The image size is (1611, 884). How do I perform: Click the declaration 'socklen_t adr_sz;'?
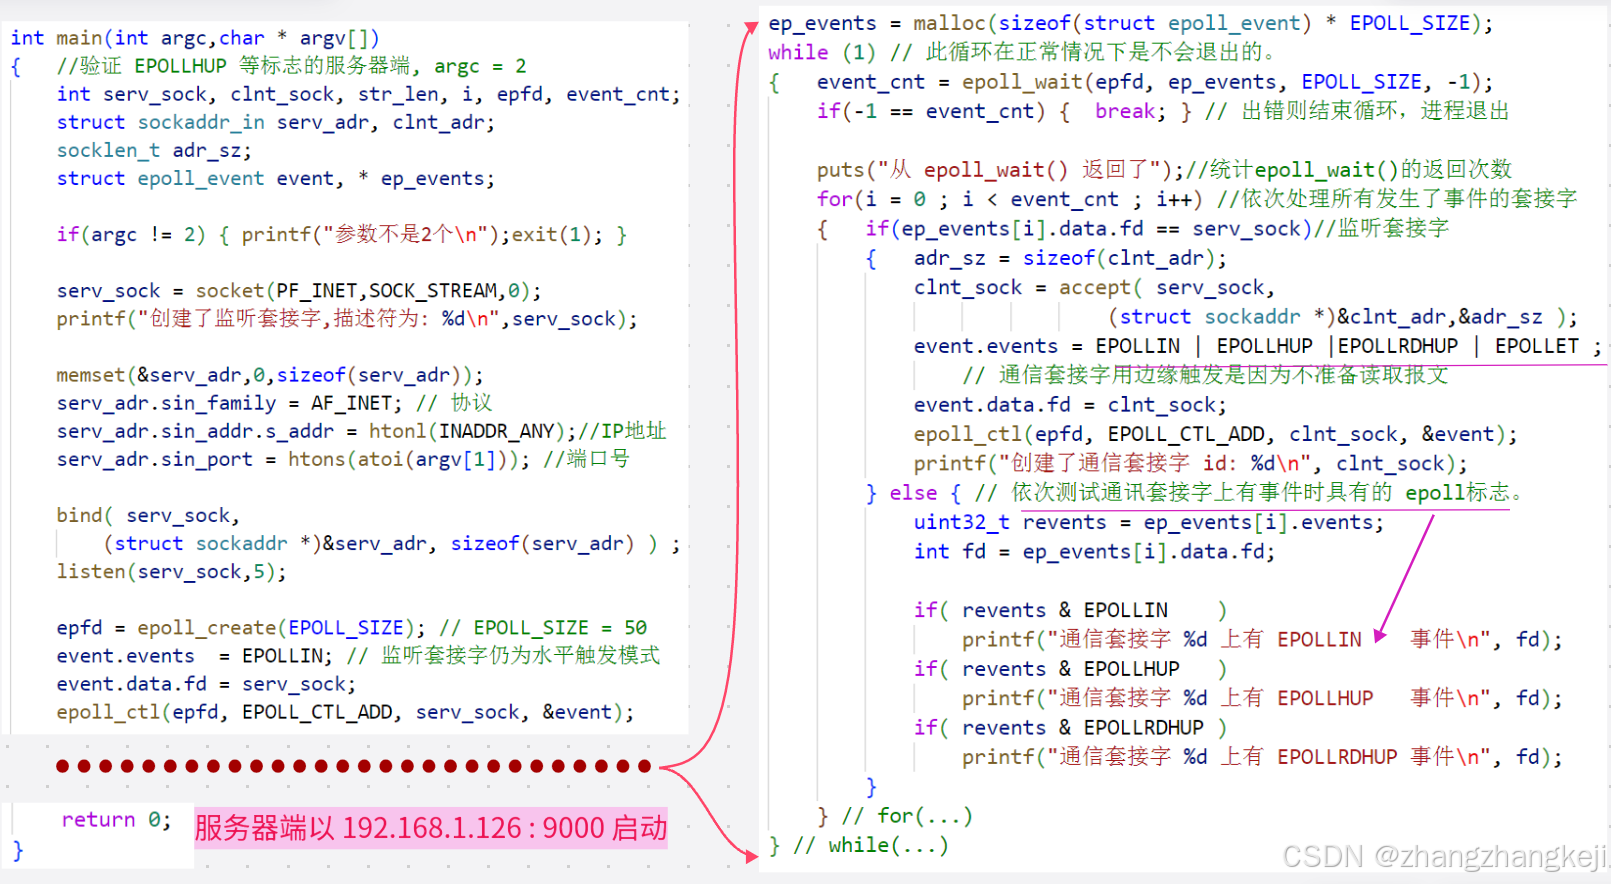coord(154,150)
